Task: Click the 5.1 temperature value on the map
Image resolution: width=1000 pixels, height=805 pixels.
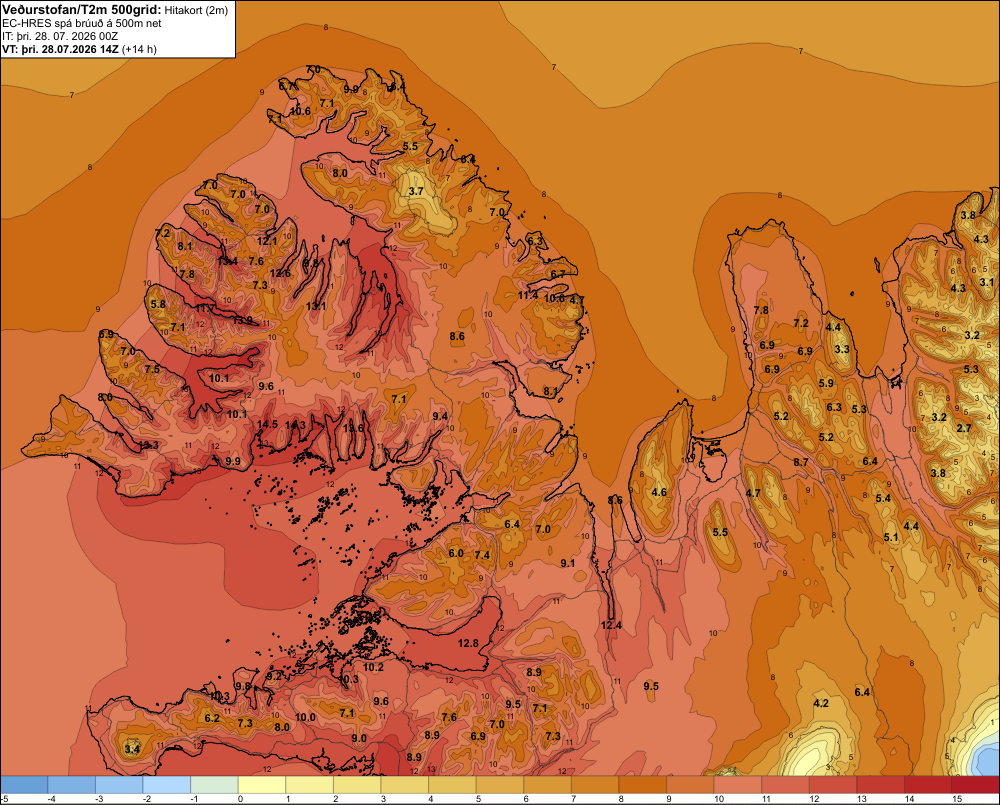Action: (x=891, y=537)
